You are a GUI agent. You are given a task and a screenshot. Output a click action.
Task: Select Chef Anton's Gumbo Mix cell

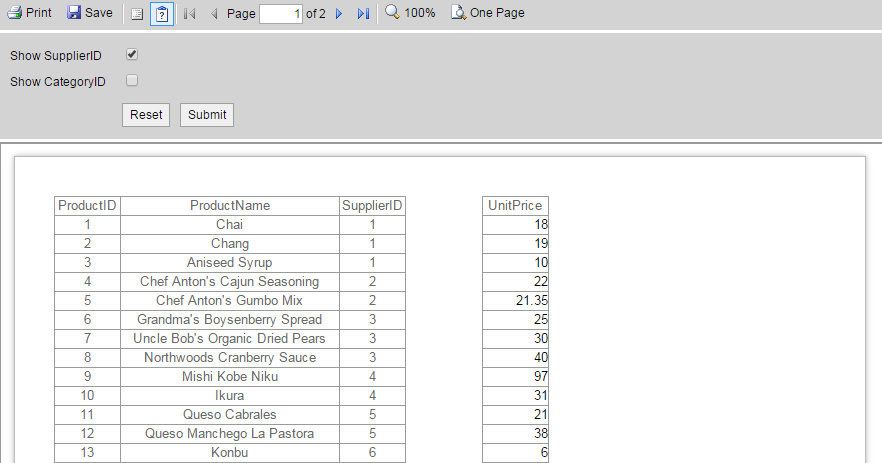coord(230,301)
